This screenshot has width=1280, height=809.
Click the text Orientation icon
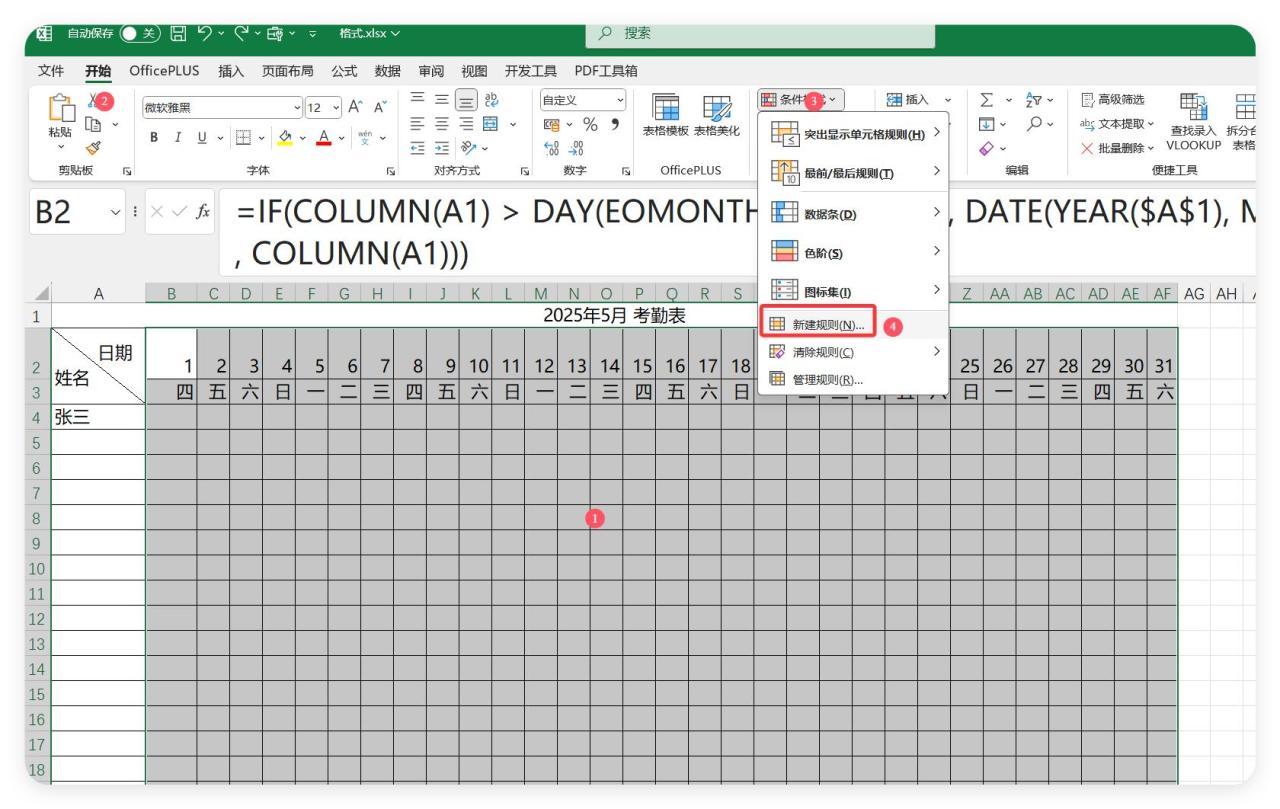[x=469, y=147]
